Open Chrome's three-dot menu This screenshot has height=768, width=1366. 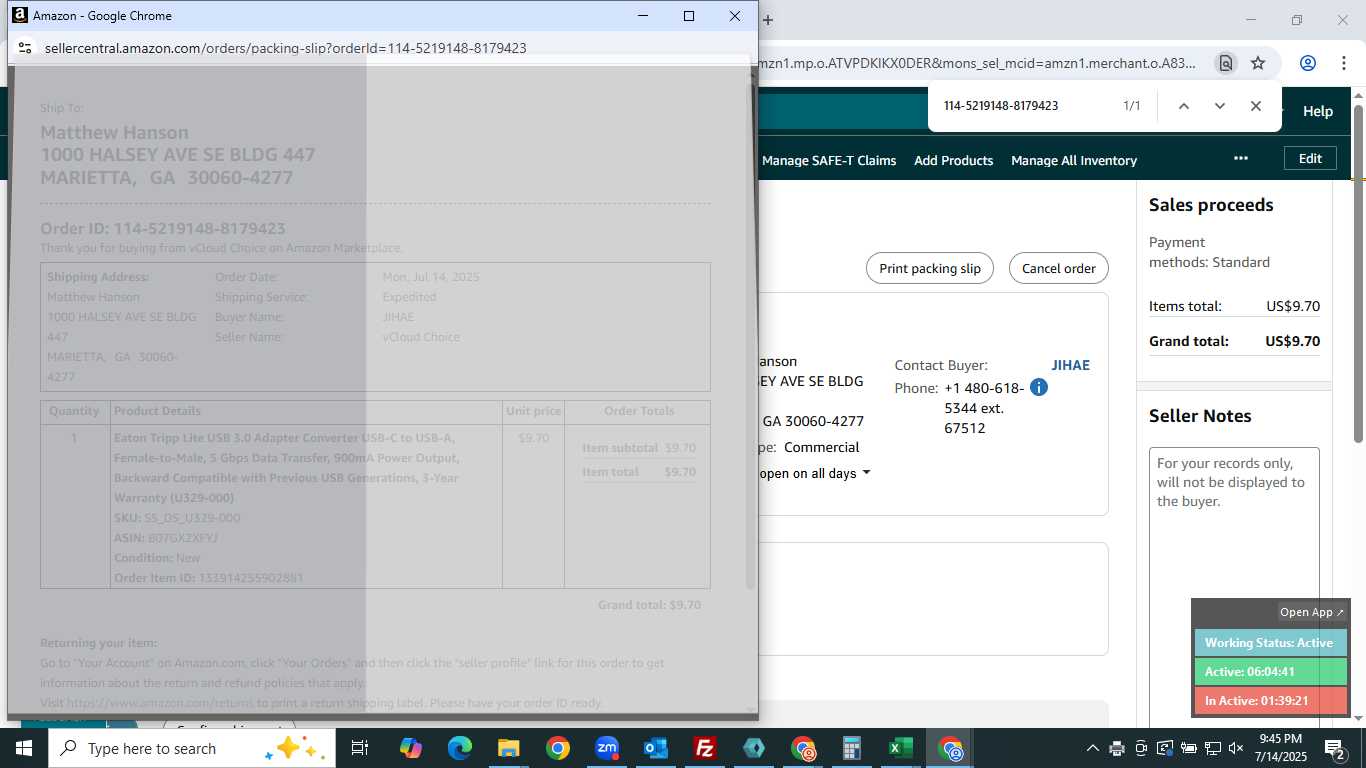click(1342, 63)
